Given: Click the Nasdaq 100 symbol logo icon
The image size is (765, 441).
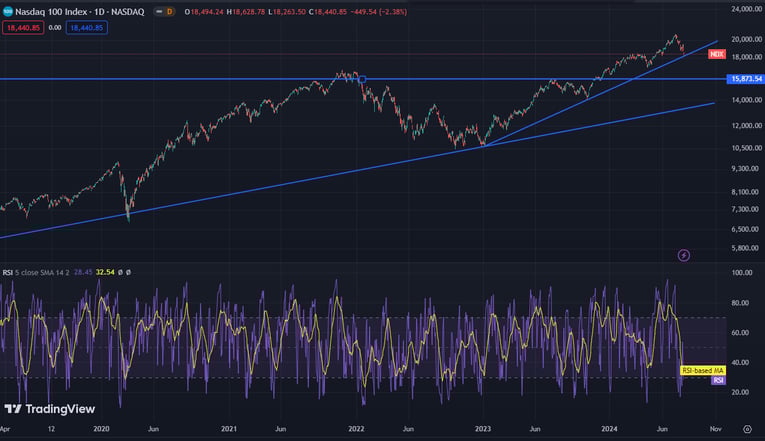Looking at the screenshot, I should 8,12.
